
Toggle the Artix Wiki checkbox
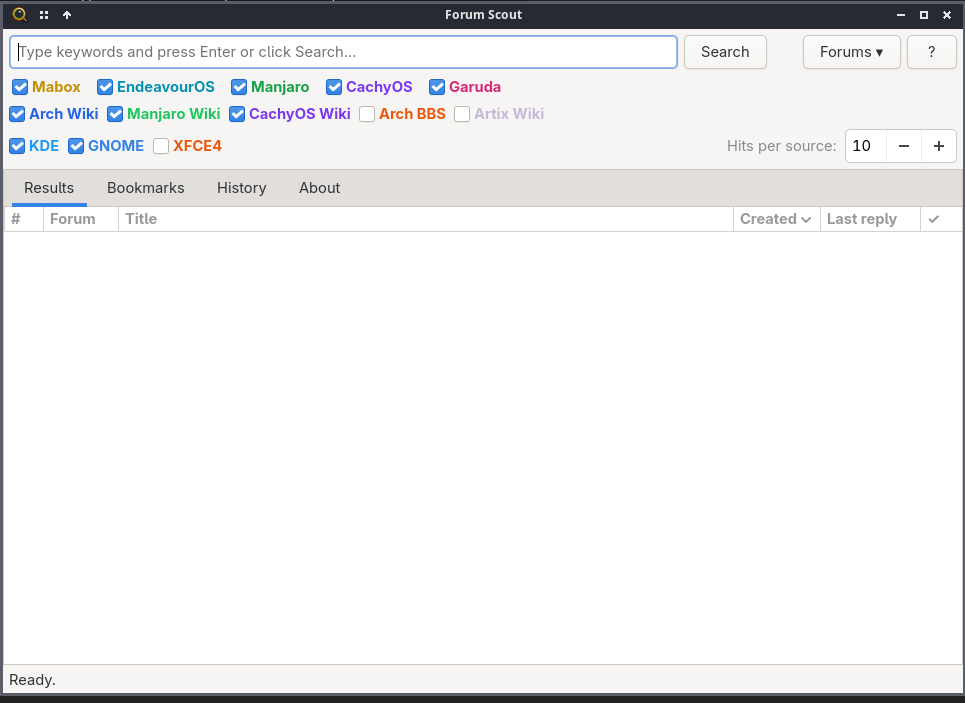pos(462,114)
